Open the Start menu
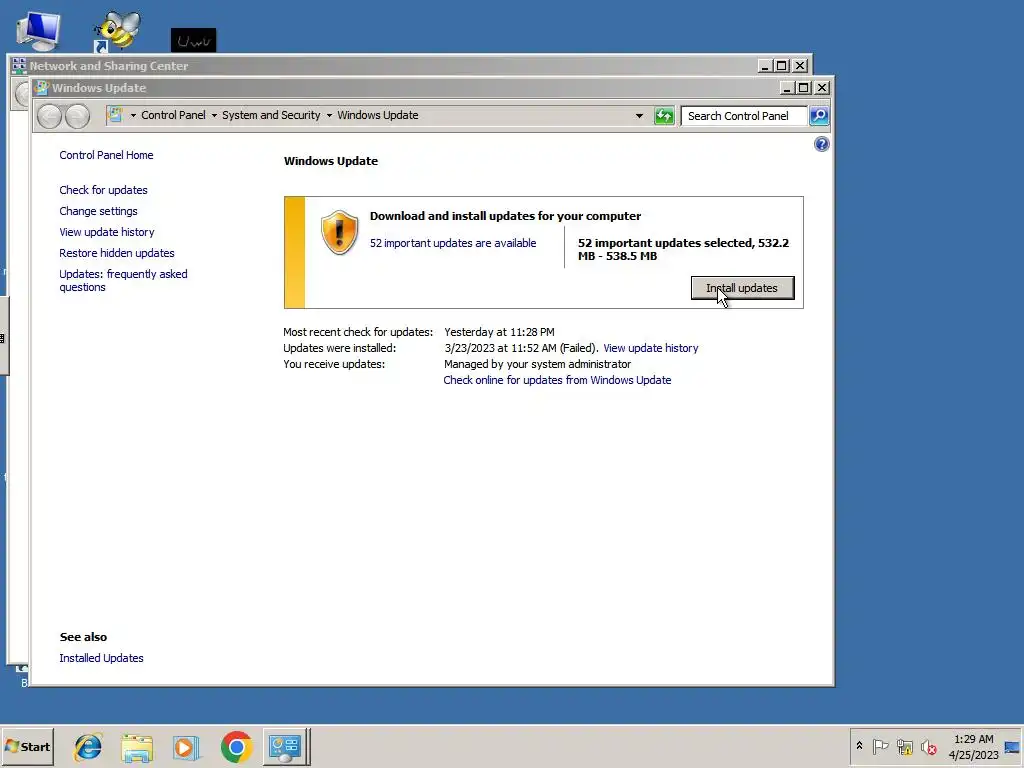 coord(27,746)
